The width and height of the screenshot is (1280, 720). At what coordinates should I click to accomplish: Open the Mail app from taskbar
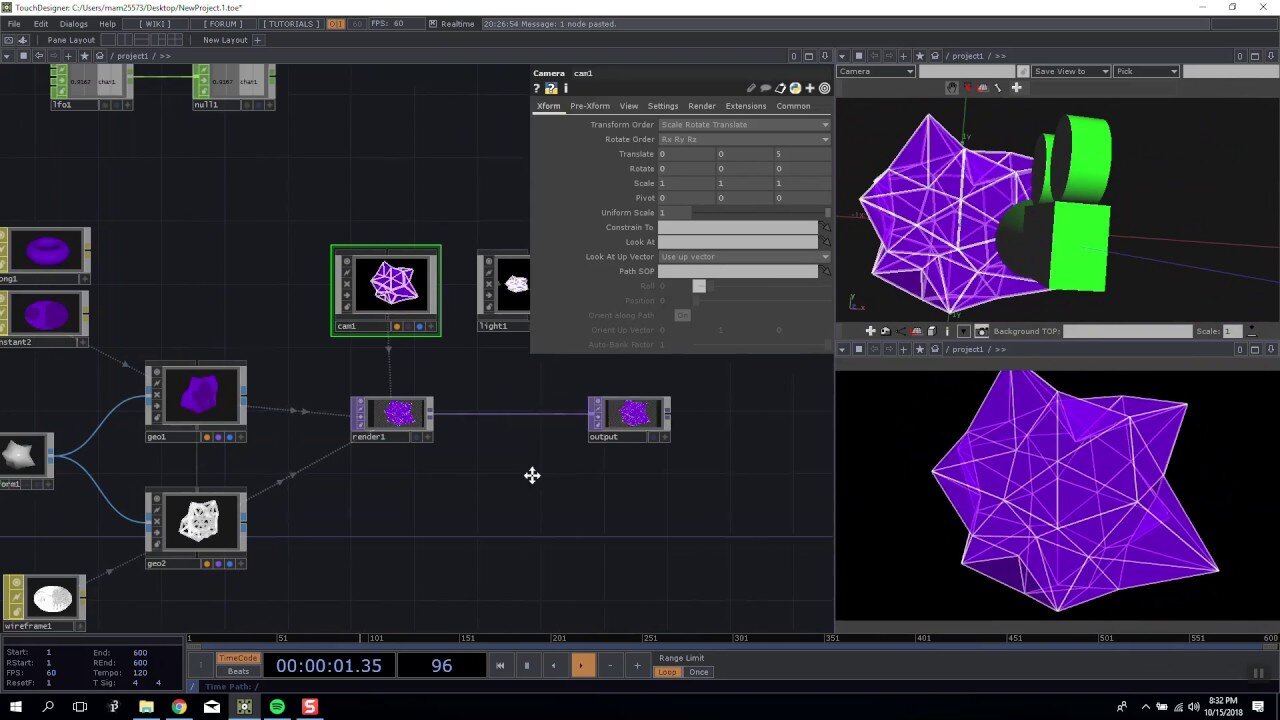click(212, 707)
